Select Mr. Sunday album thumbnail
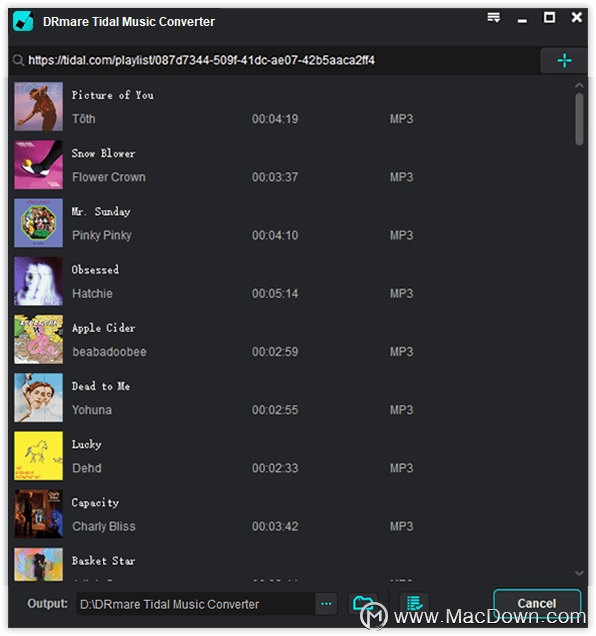Screen dimensions: 596x636 (x=39, y=223)
